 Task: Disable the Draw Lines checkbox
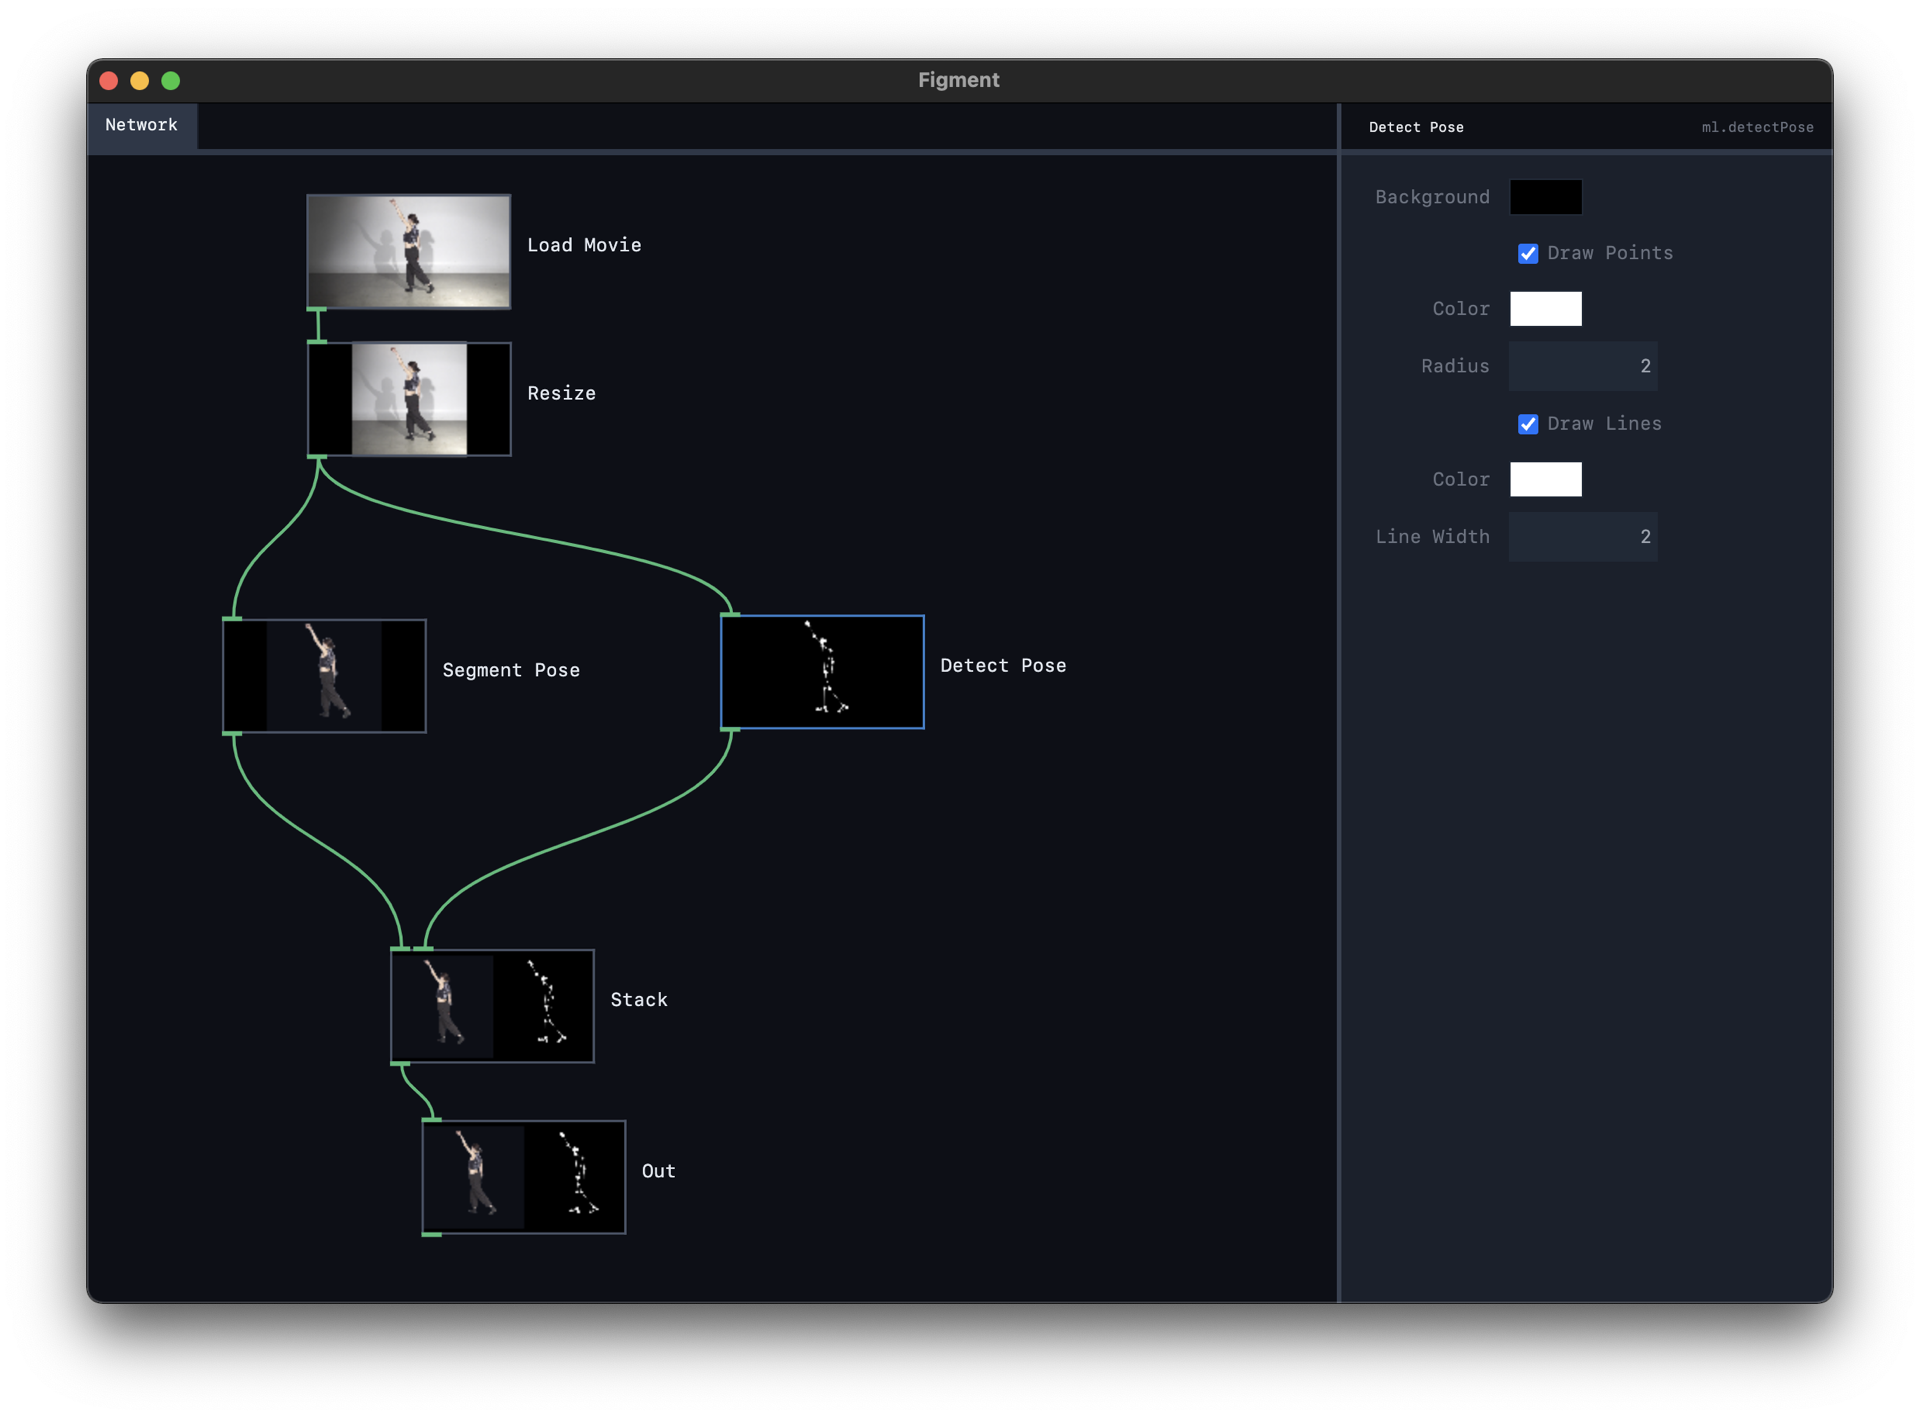click(1527, 424)
